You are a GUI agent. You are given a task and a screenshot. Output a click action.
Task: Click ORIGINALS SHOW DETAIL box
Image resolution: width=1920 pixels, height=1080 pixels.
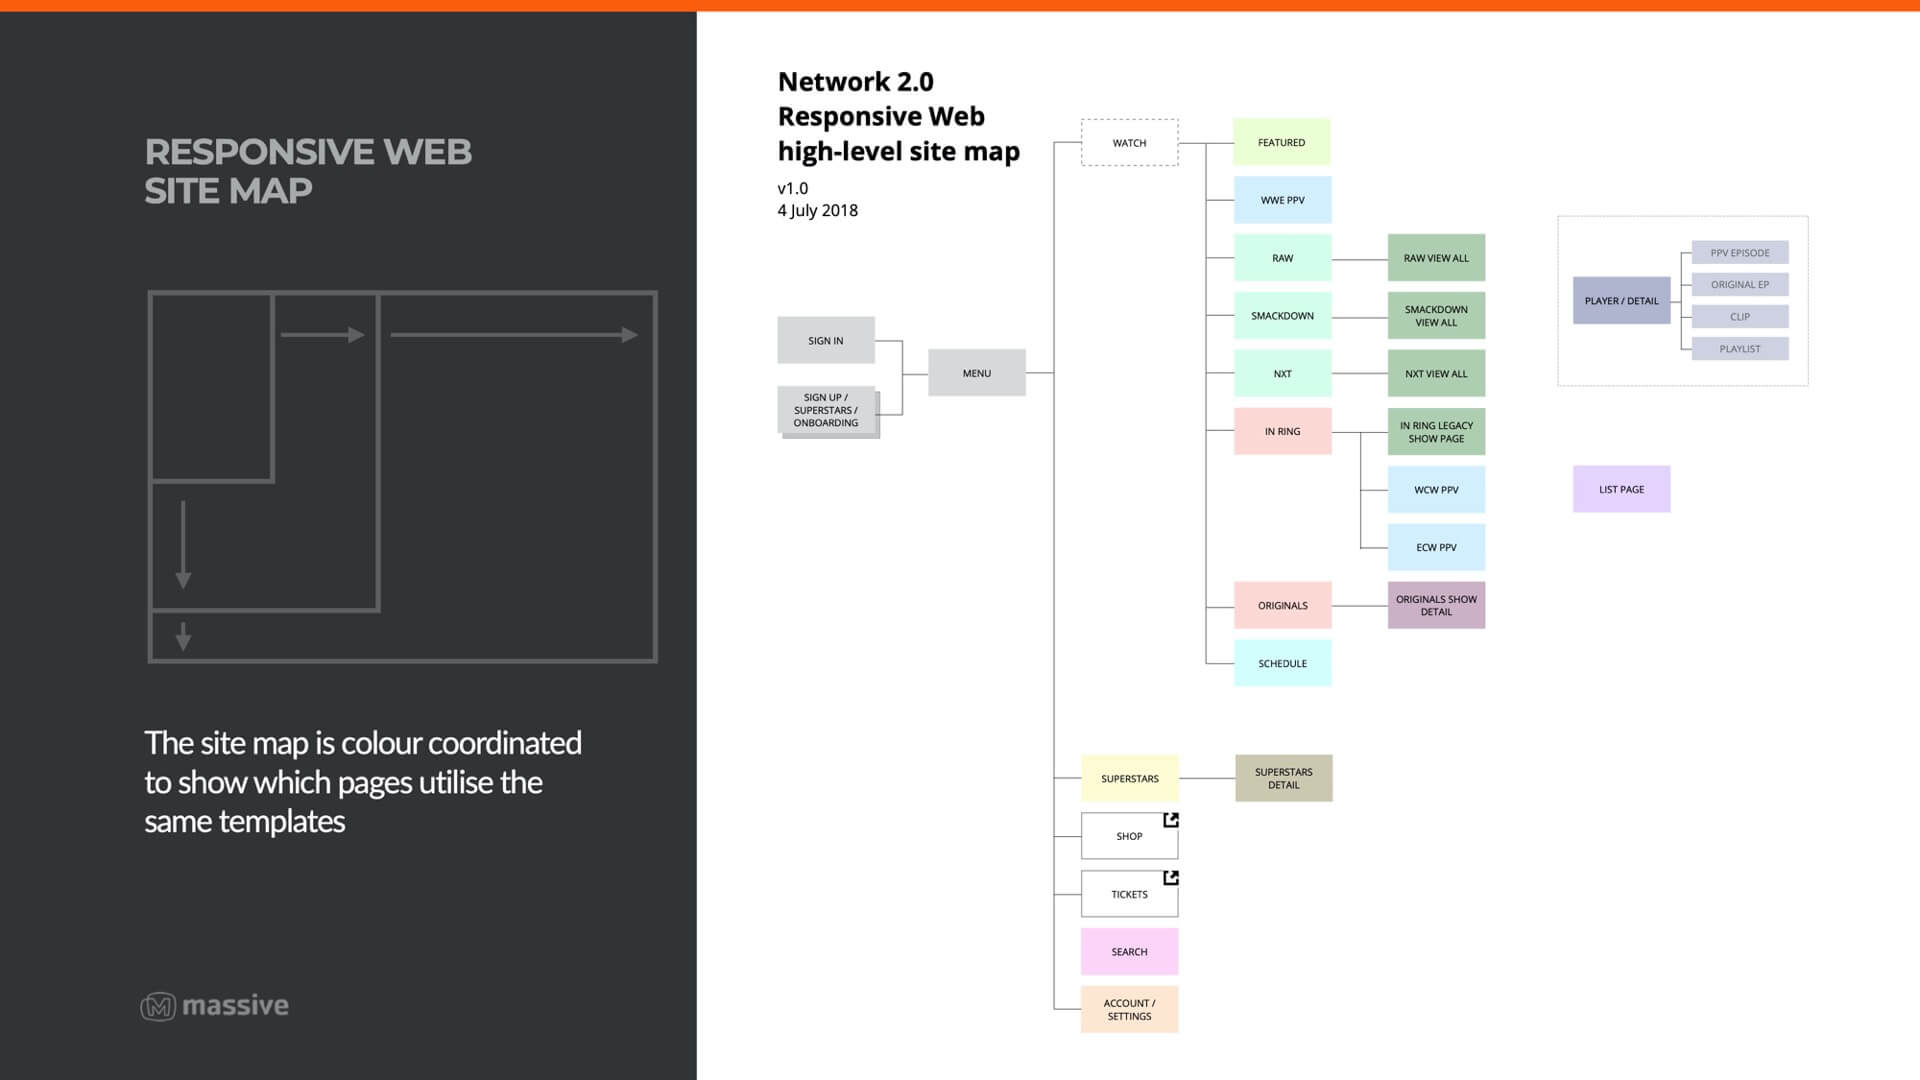(x=1436, y=605)
